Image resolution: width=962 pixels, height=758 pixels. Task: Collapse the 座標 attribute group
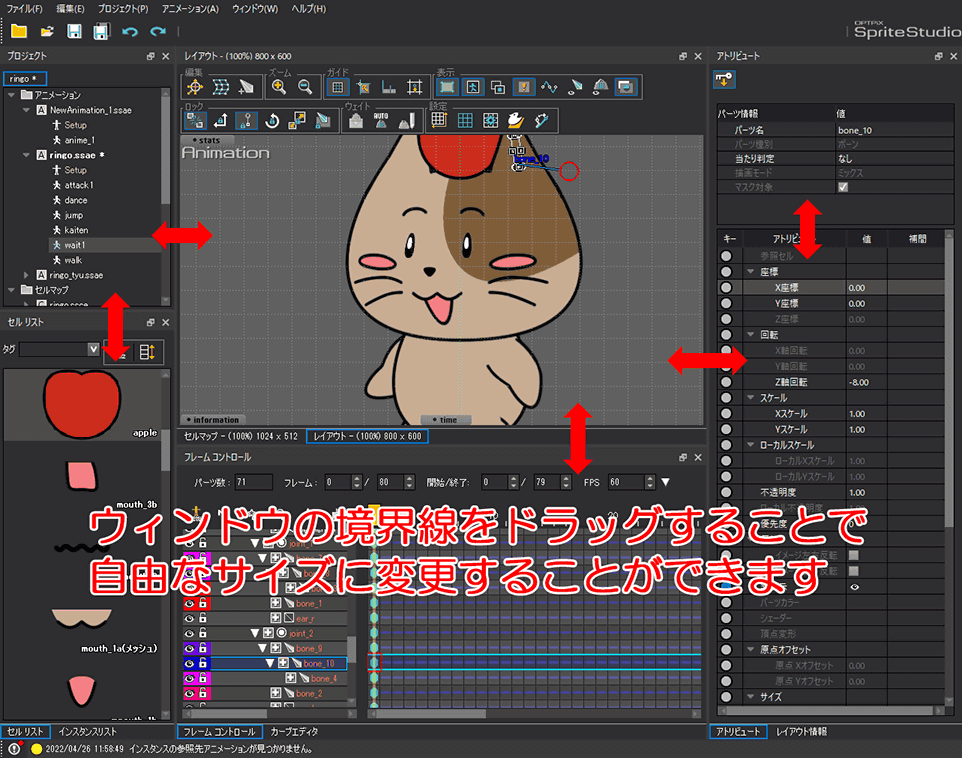click(x=750, y=271)
